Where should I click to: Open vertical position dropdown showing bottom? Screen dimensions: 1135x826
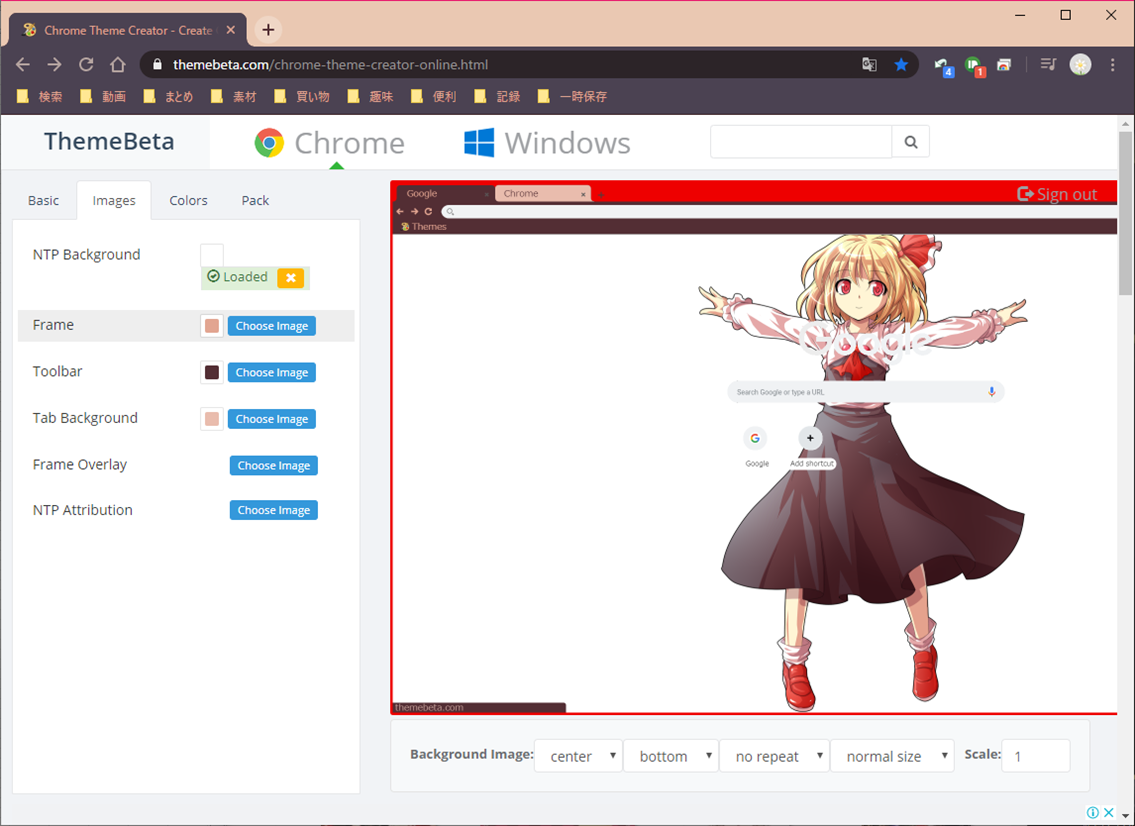[671, 756]
